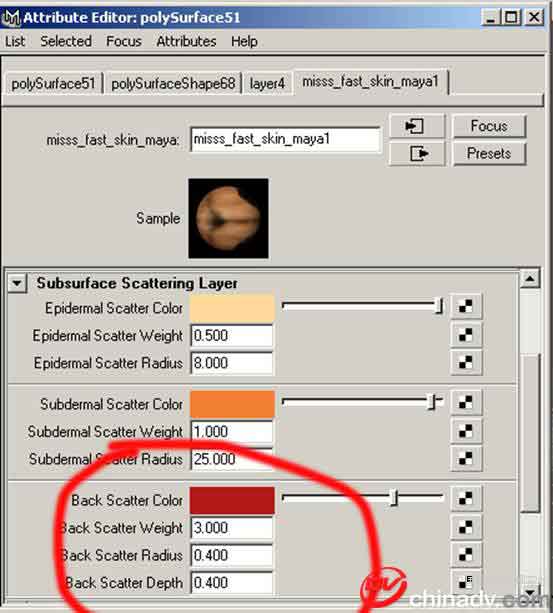Click map button for Epidermal Scatter Color
The height and width of the screenshot is (613, 553).
point(466,306)
